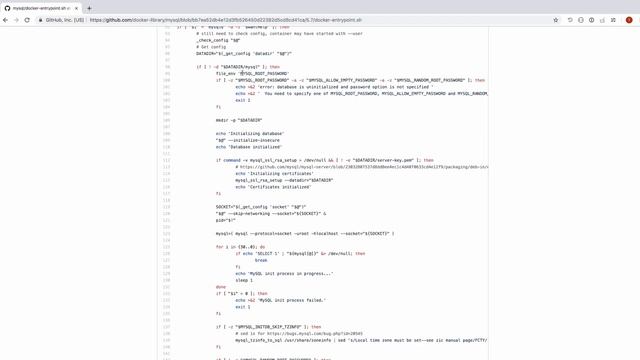Click the mysql_ssl_rsa_setup --datadir line
The image size is (640, 360).
[x=284, y=180]
